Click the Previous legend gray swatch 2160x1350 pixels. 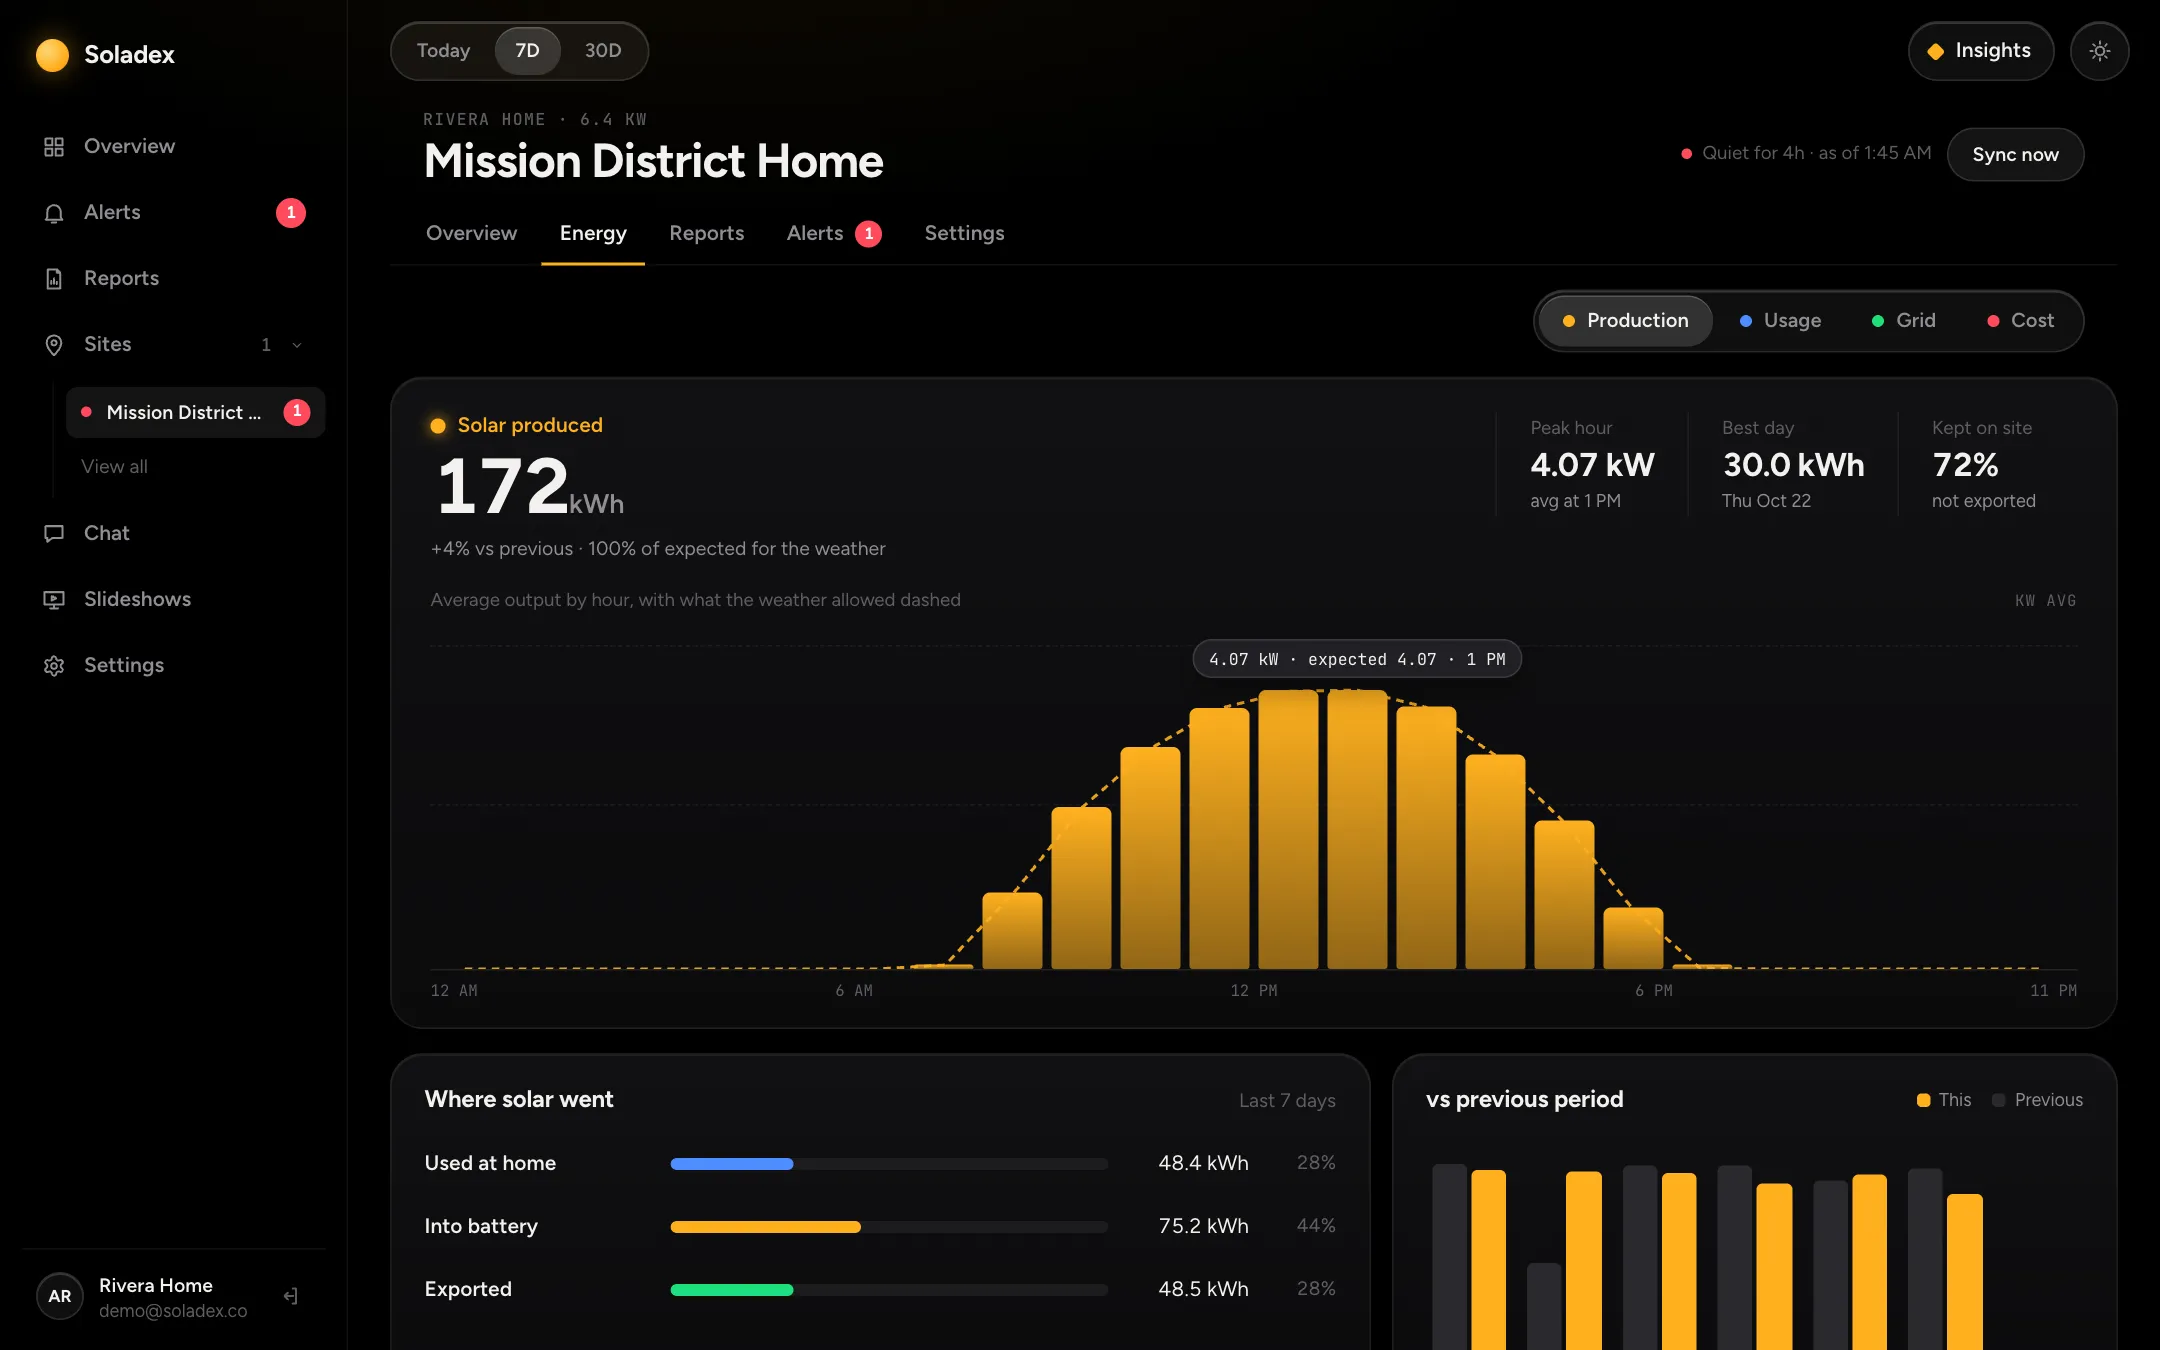coord(1998,1100)
